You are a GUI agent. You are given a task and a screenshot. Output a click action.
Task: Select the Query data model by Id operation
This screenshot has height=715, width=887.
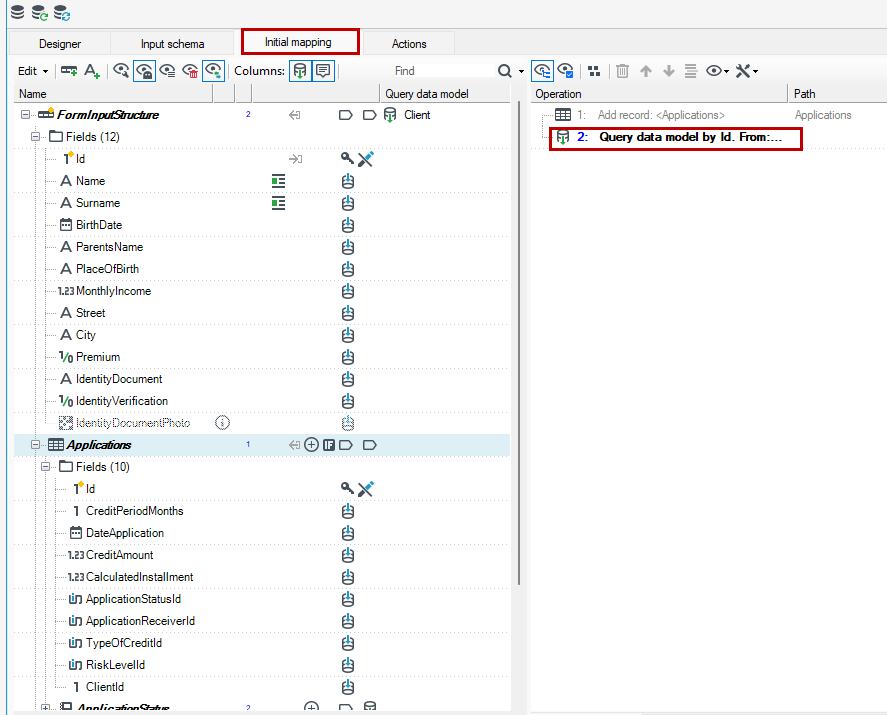point(690,137)
